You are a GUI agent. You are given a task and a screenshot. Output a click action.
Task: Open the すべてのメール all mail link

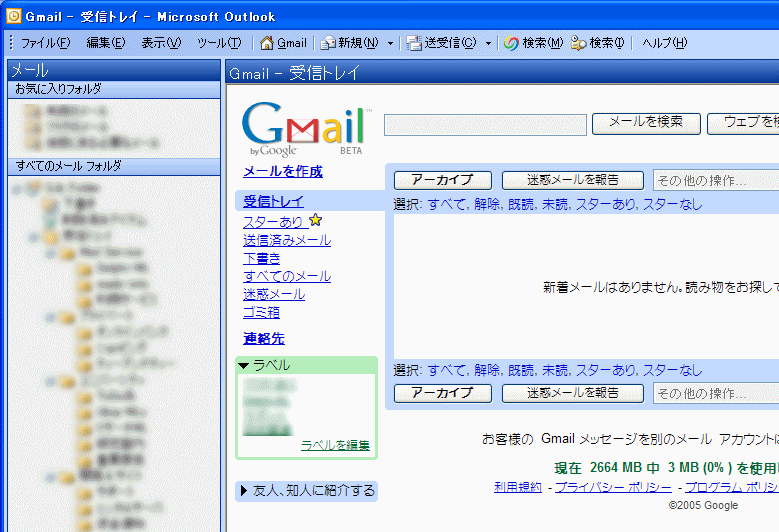(287, 276)
